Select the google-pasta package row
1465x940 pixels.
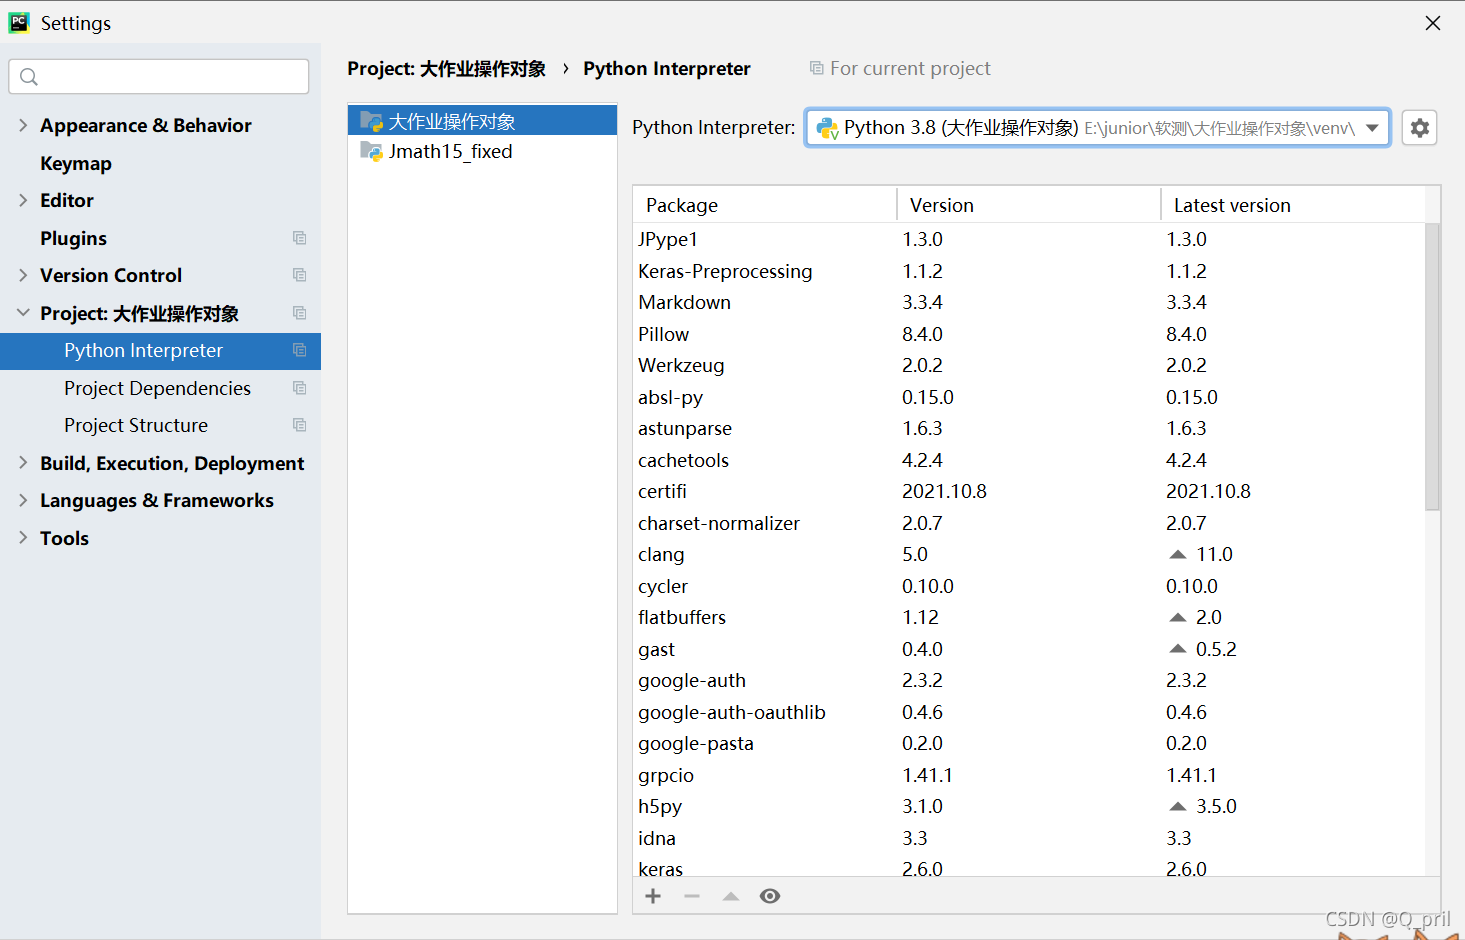(x=1029, y=743)
